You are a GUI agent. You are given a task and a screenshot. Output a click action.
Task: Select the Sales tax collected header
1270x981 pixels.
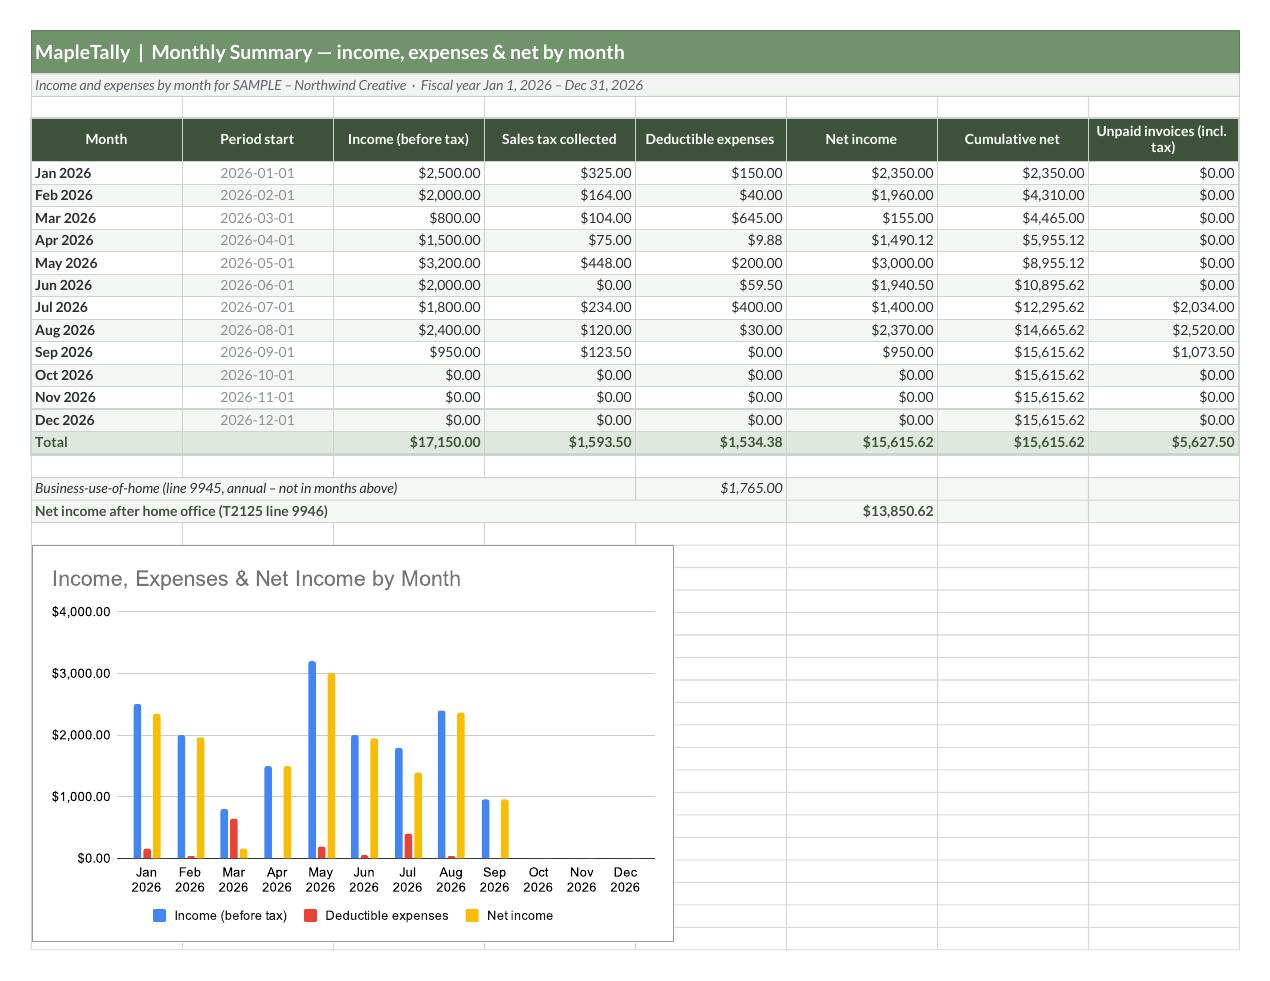[560, 139]
